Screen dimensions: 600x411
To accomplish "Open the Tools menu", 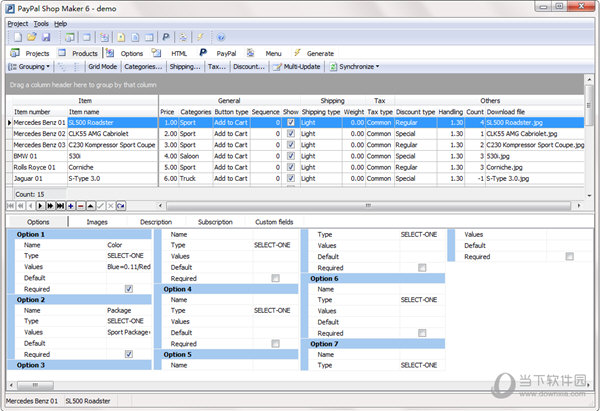I will pyautogui.click(x=41, y=24).
